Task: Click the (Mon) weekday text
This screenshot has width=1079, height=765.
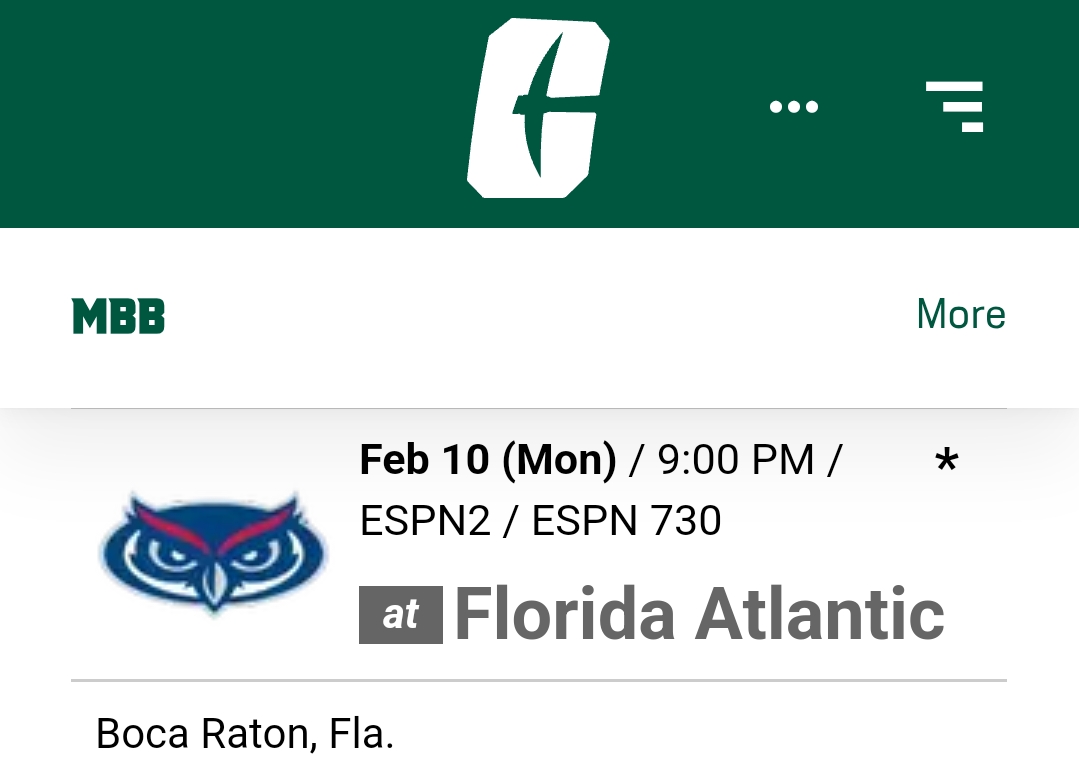Action: [x=559, y=460]
